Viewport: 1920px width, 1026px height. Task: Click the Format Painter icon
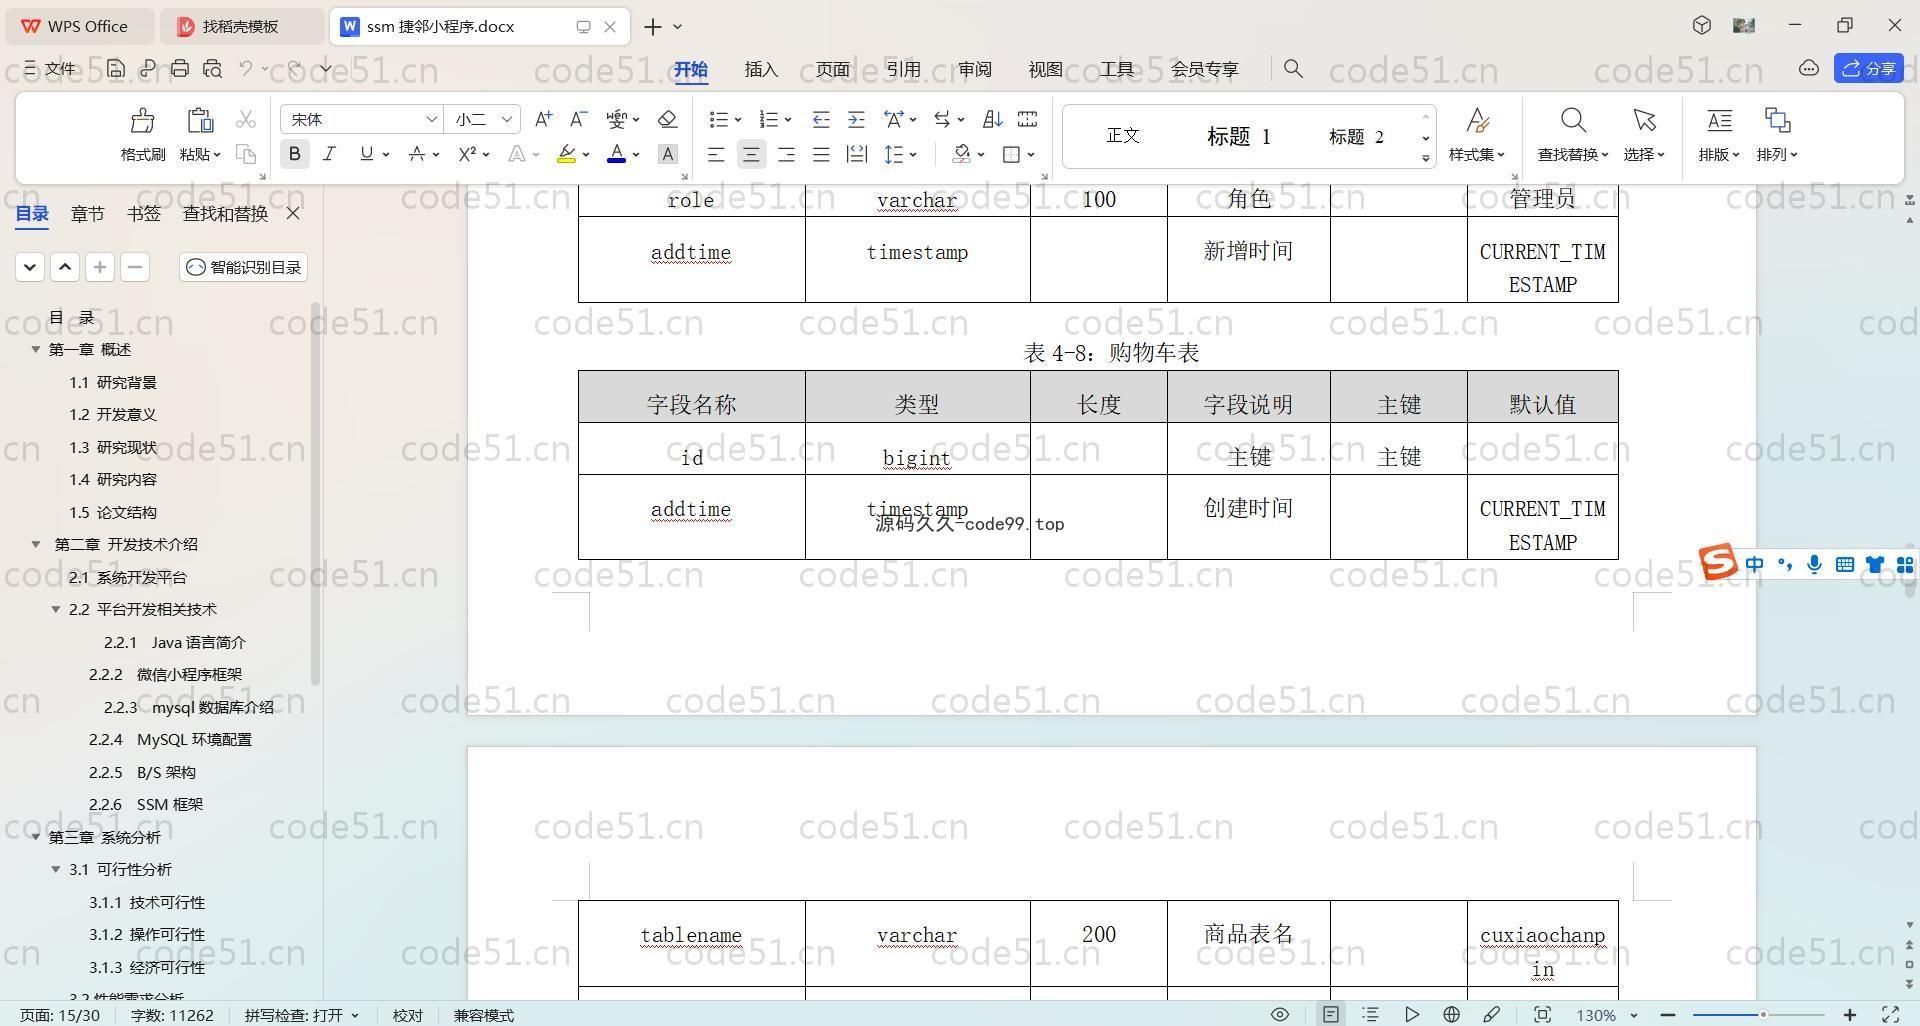tap(142, 121)
